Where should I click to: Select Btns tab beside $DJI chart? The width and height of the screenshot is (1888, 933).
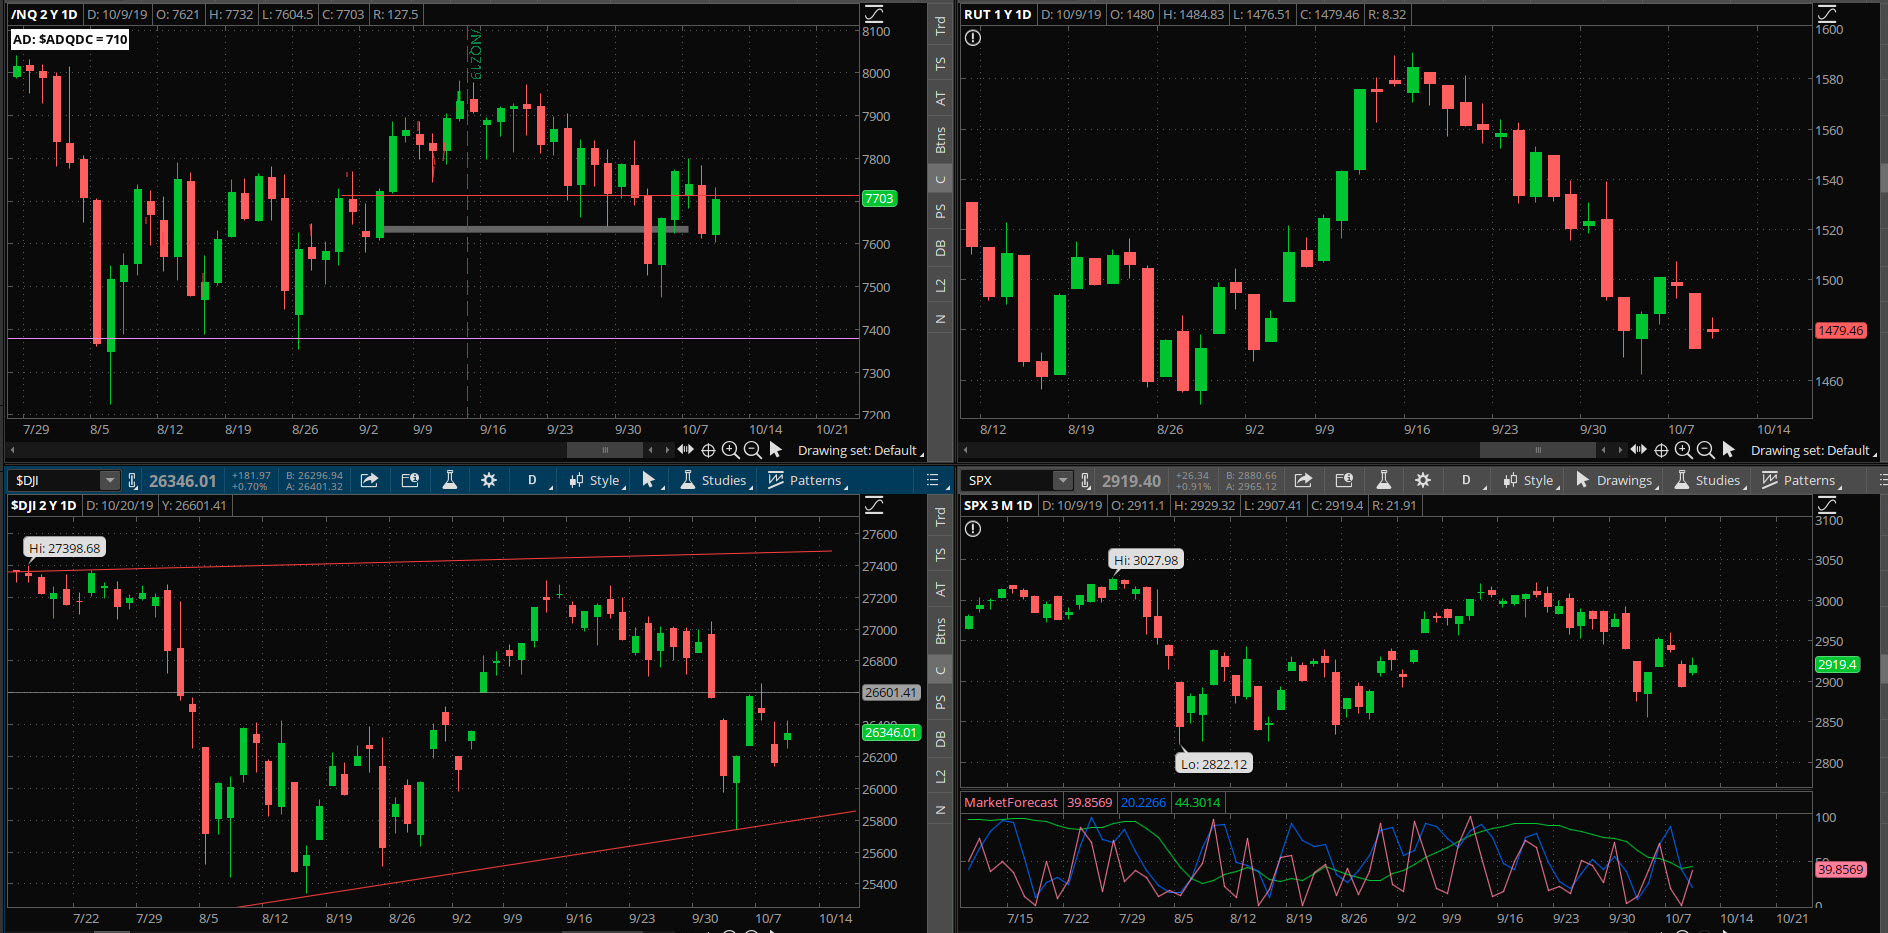pos(940,631)
